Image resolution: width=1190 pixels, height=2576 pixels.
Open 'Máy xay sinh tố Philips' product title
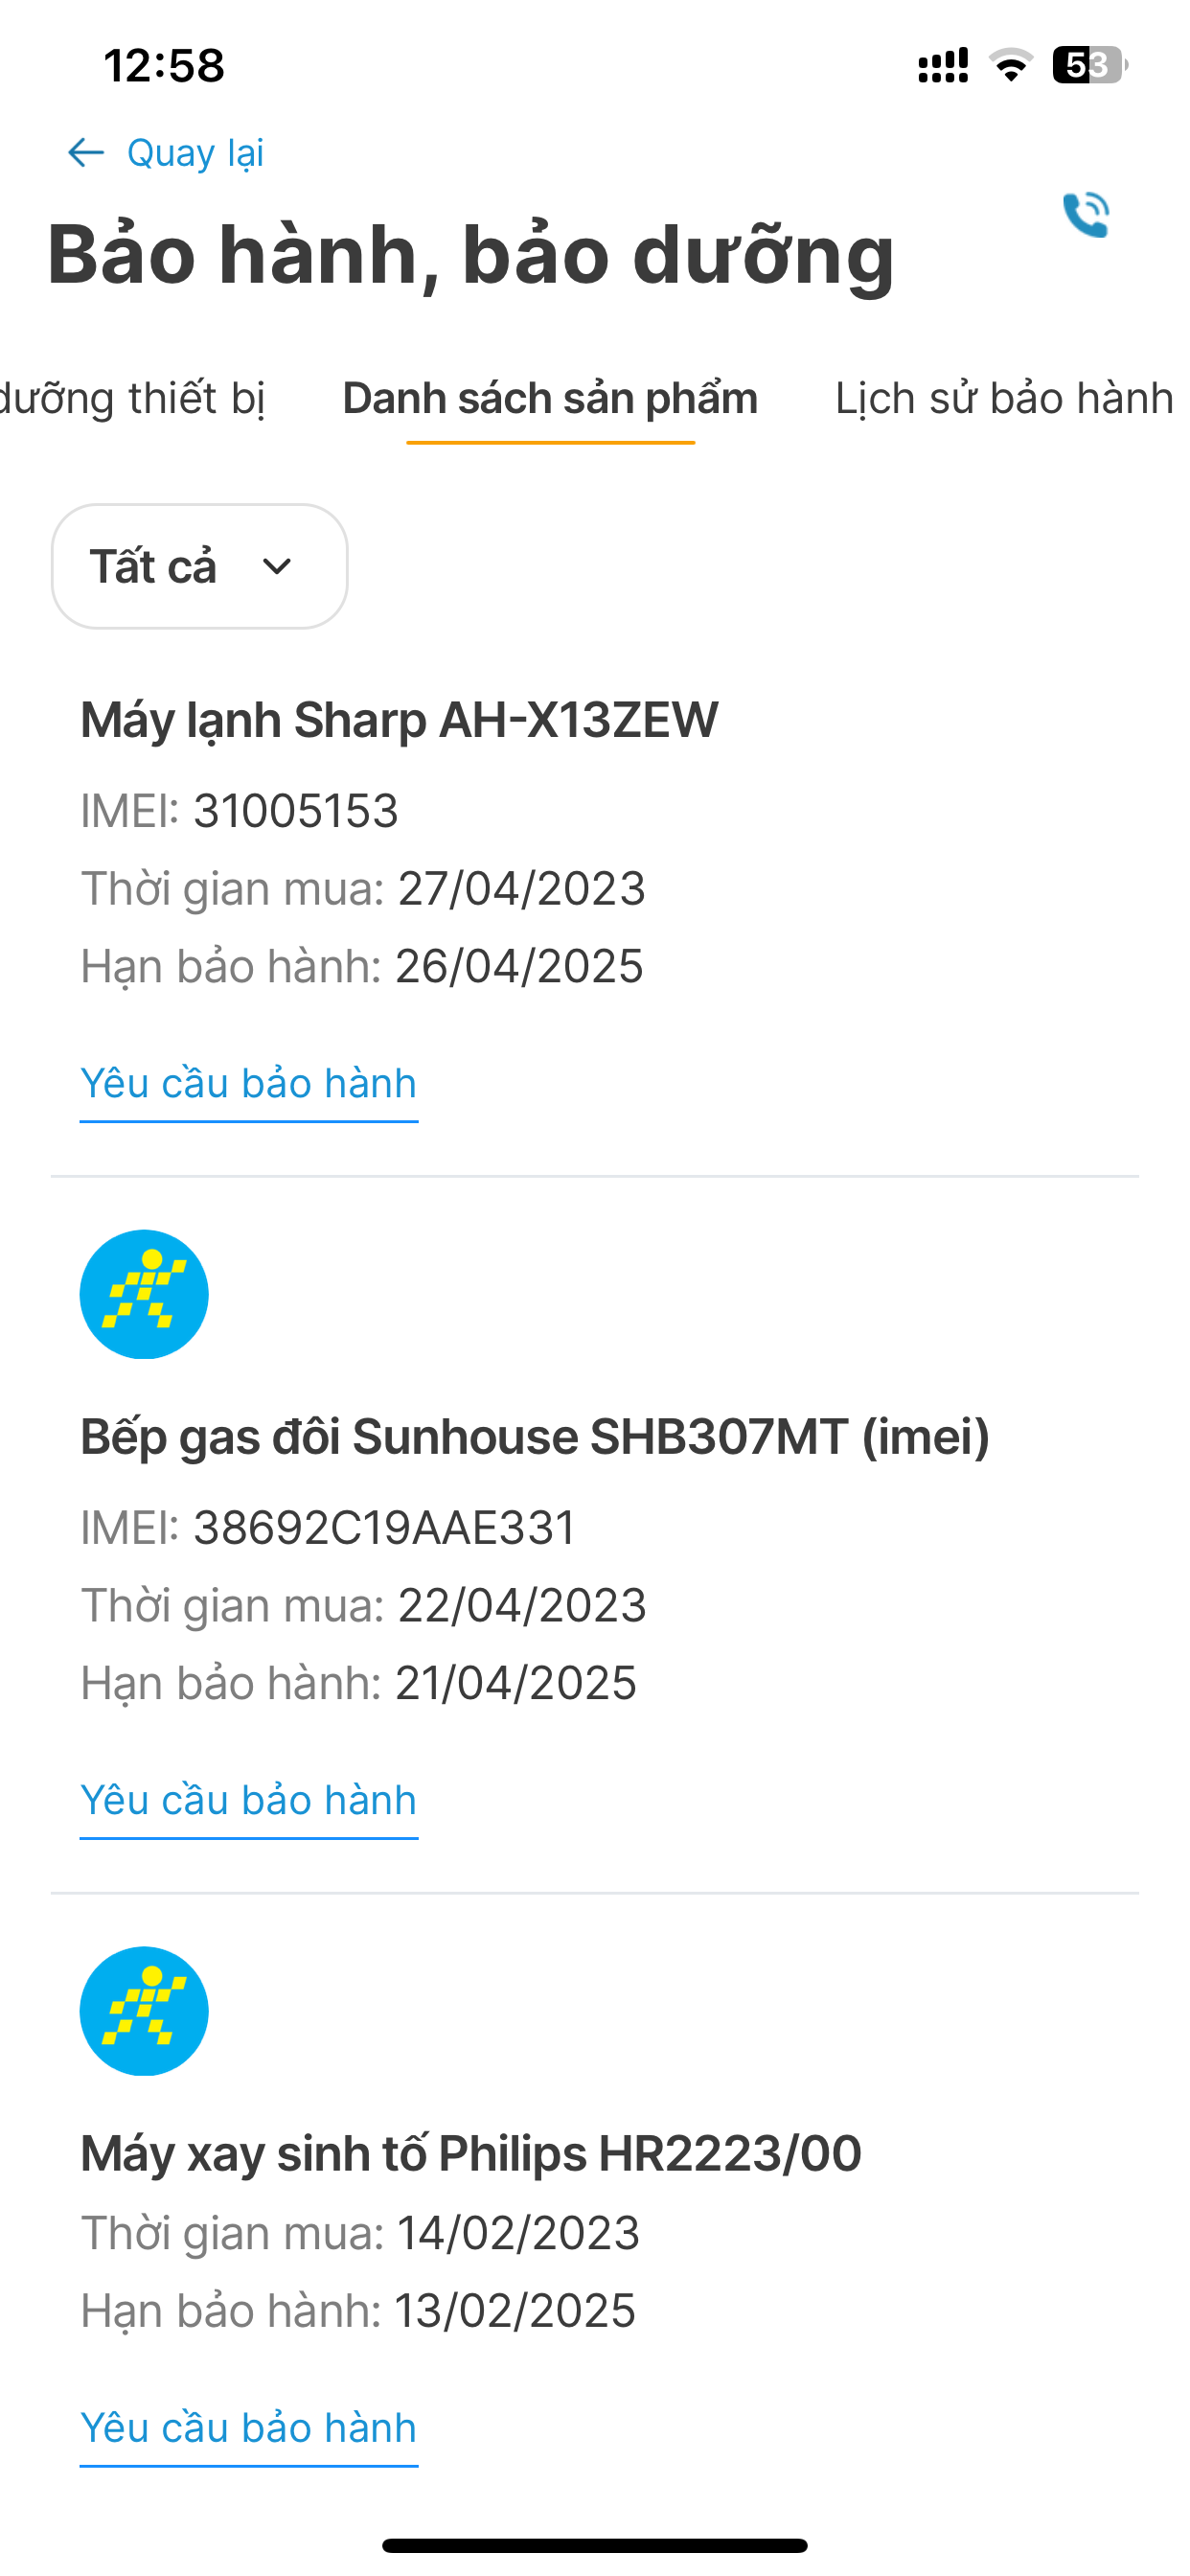(x=471, y=2154)
